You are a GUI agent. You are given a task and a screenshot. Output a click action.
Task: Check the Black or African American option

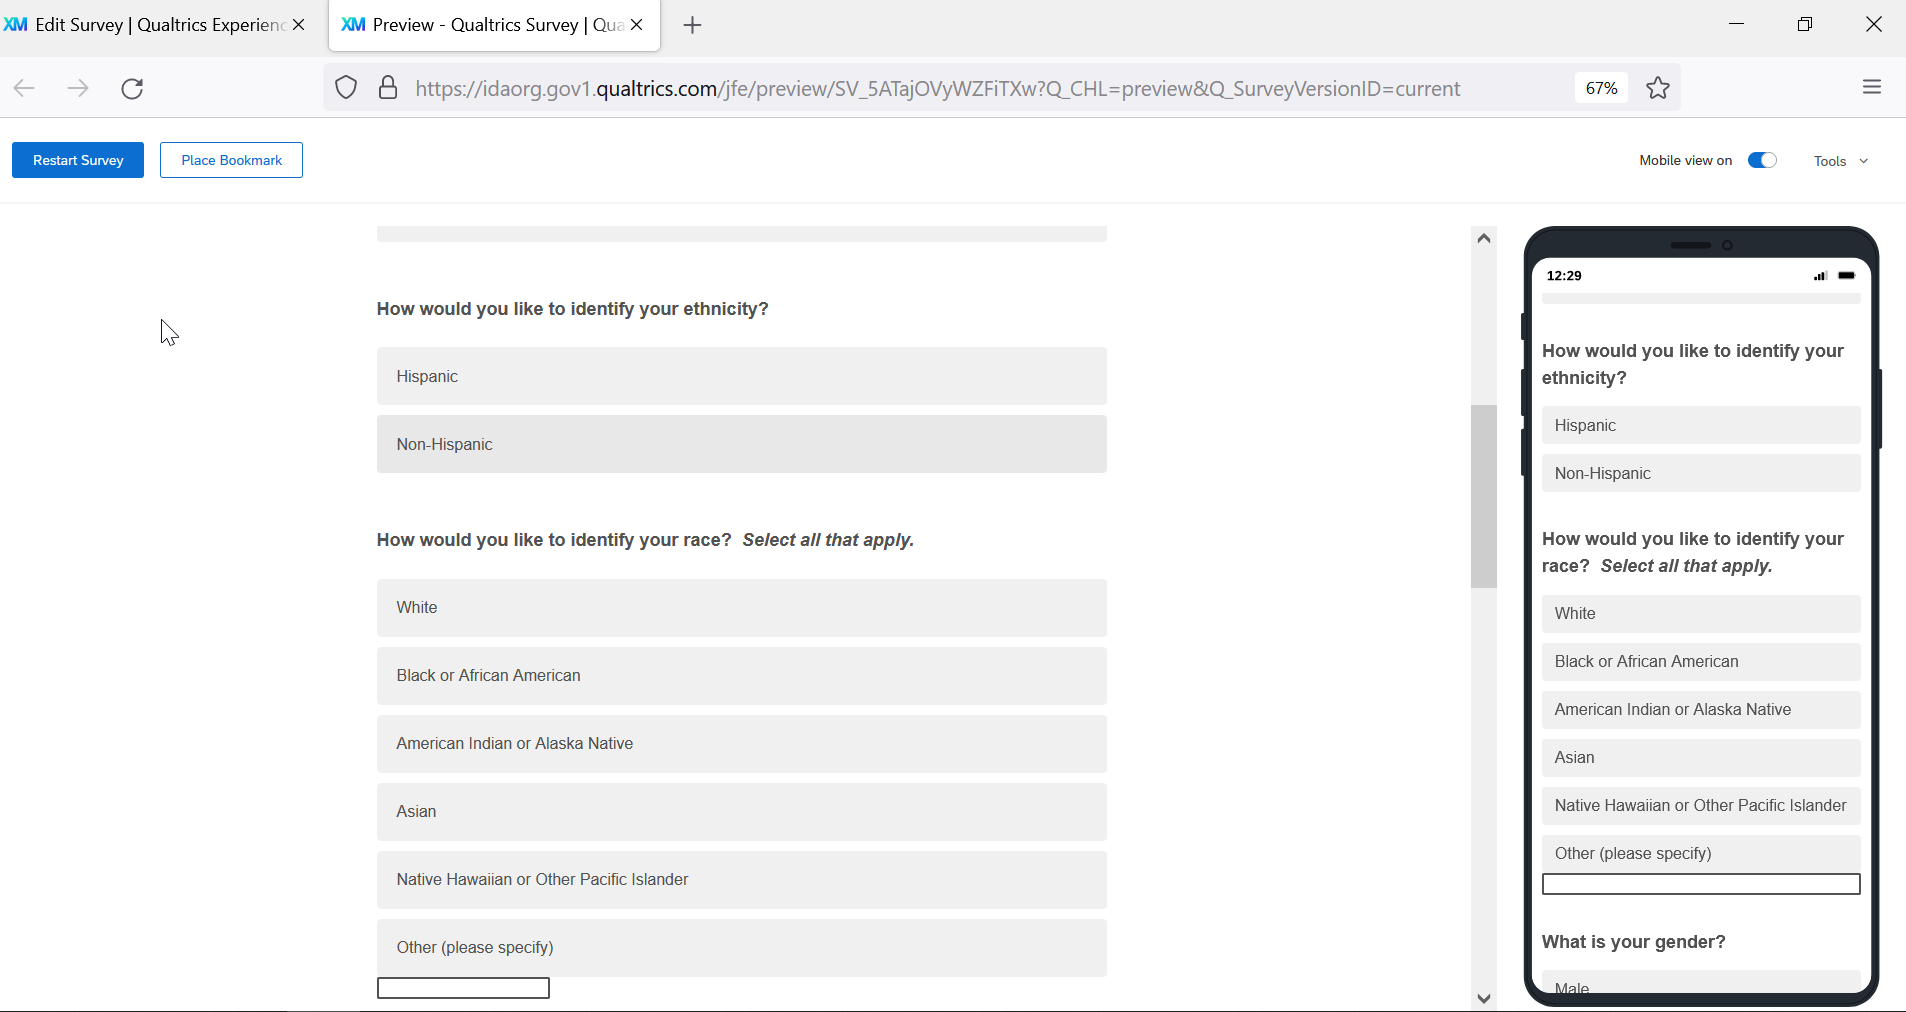coord(741,676)
